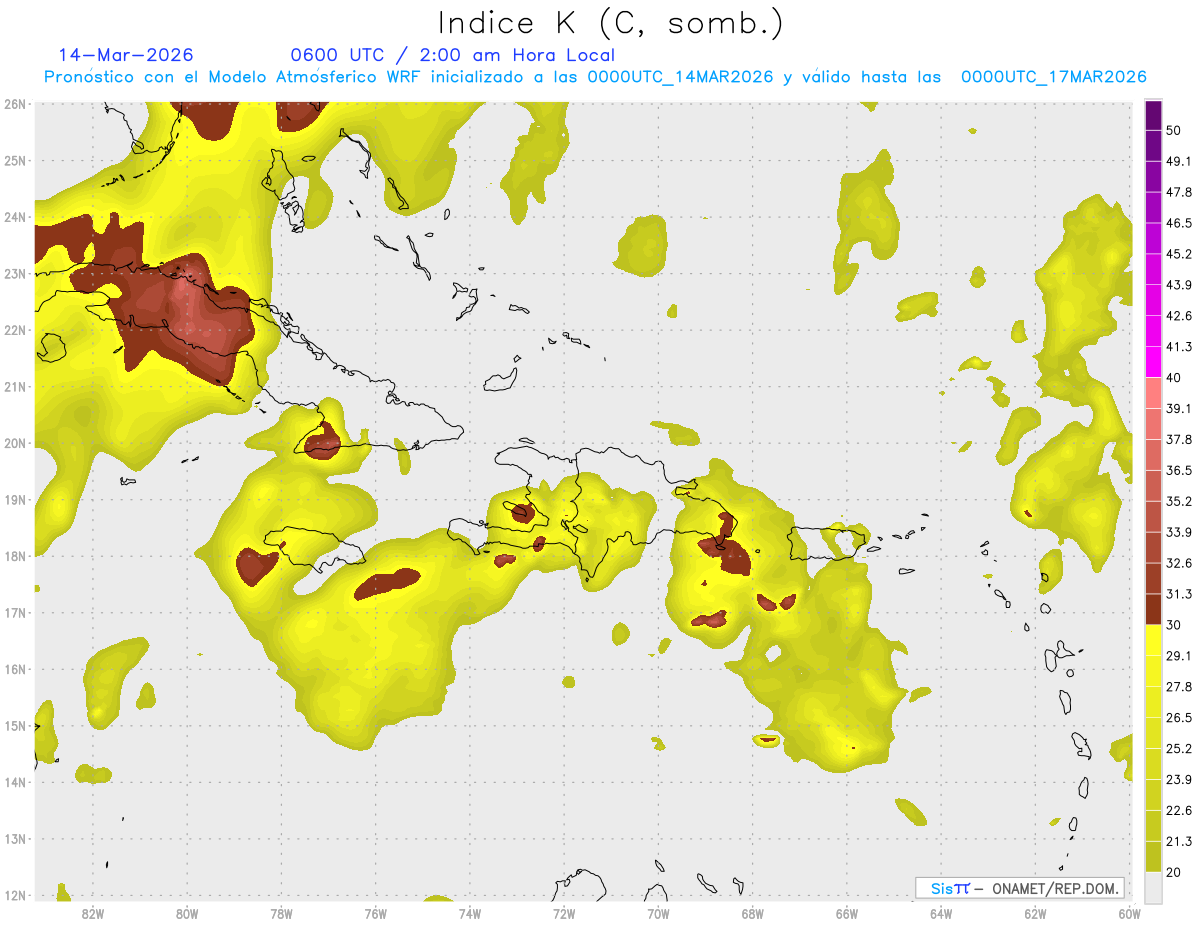Select the "80W" longitude label
This screenshot has width=1200, height=927.
pyautogui.click(x=187, y=914)
